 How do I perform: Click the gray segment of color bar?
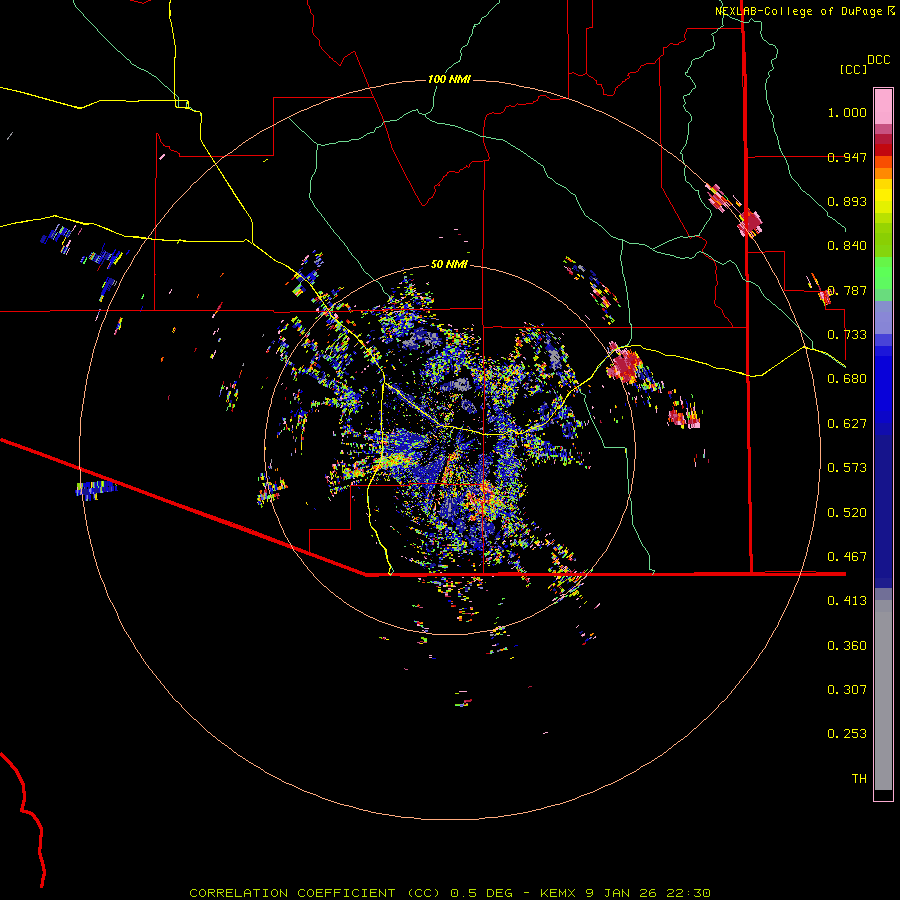click(883, 695)
